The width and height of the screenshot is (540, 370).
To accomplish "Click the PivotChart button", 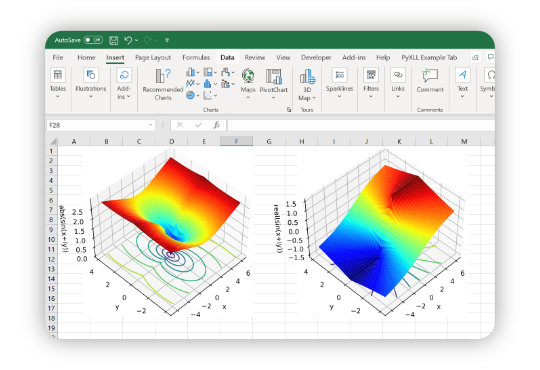I will click(x=273, y=84).
